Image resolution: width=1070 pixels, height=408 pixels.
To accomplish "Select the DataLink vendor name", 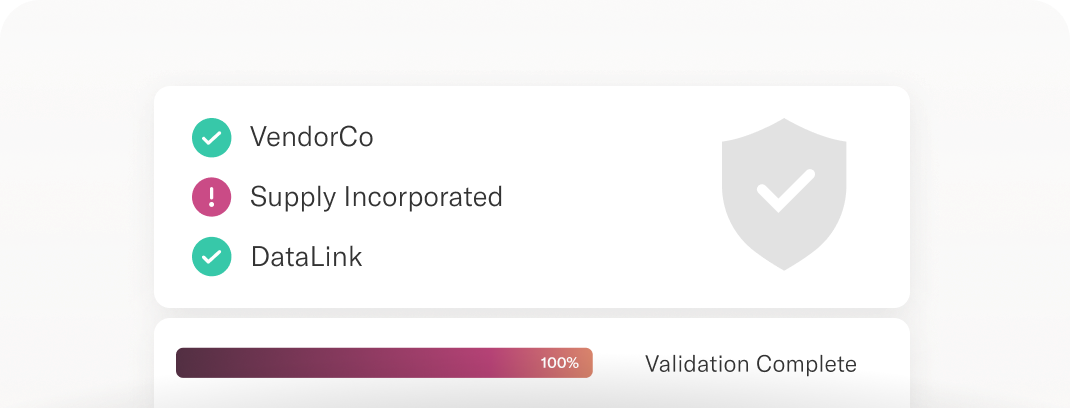I will point(306,257).
